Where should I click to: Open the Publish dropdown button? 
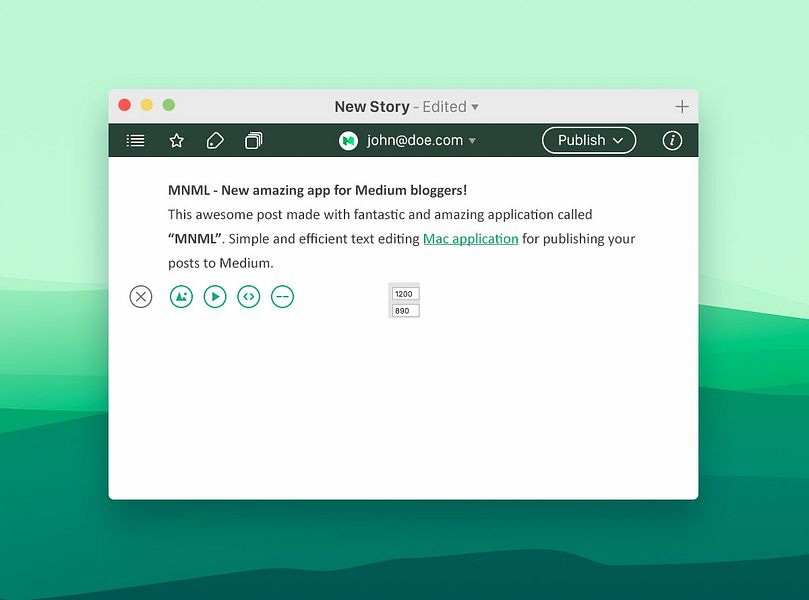click(x=589, y=140)
